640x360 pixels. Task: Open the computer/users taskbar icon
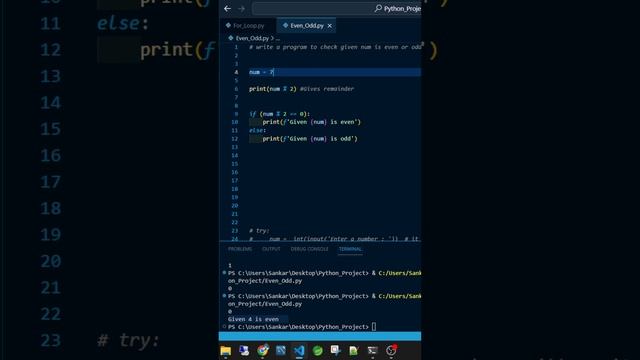[244, 351]
